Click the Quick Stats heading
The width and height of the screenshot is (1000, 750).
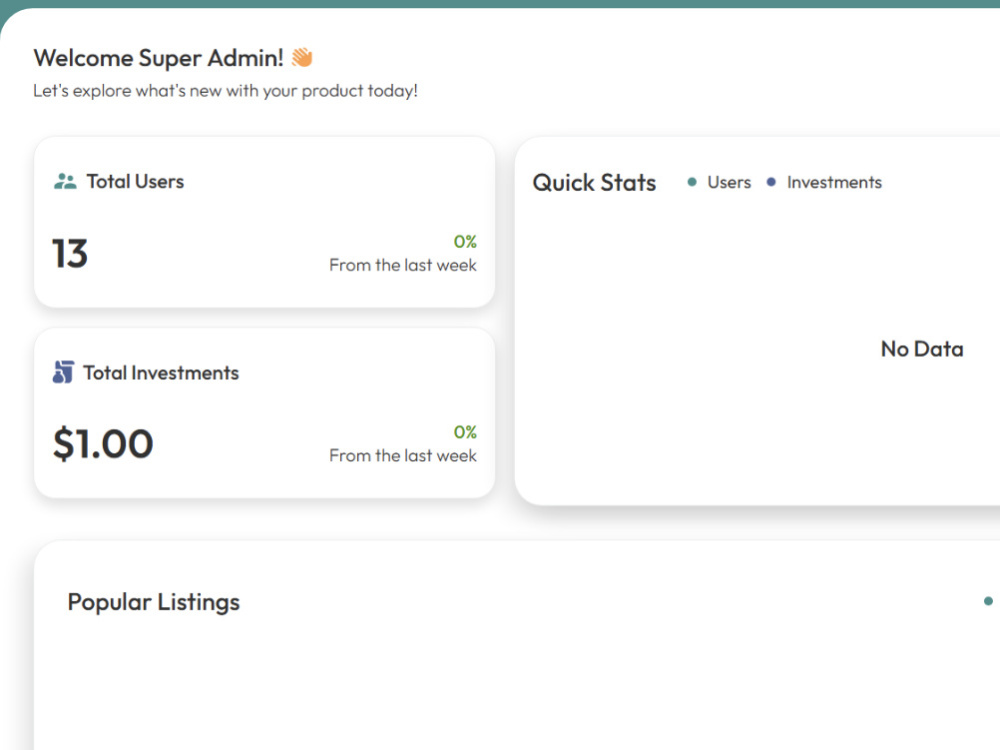coord(594,183)
